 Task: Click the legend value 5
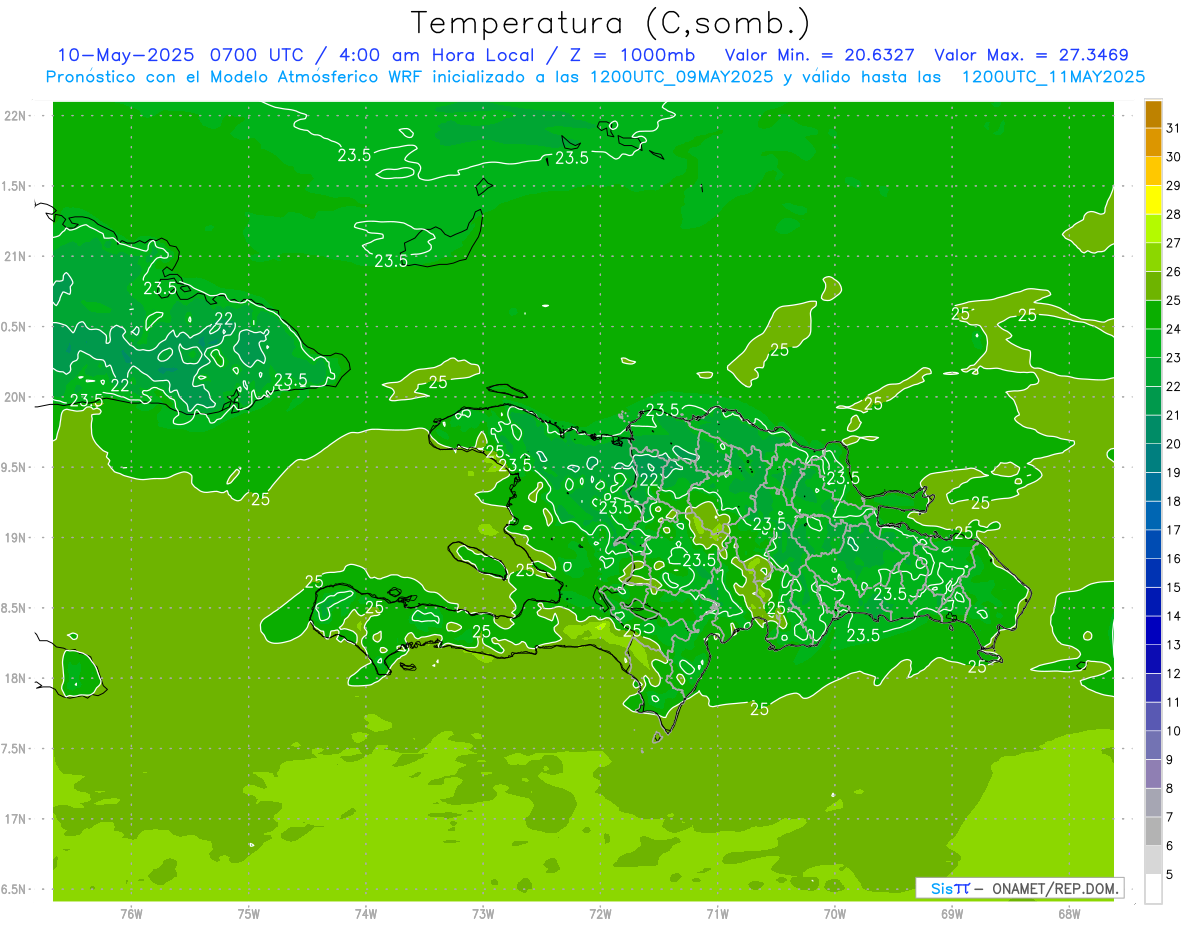1170,875
